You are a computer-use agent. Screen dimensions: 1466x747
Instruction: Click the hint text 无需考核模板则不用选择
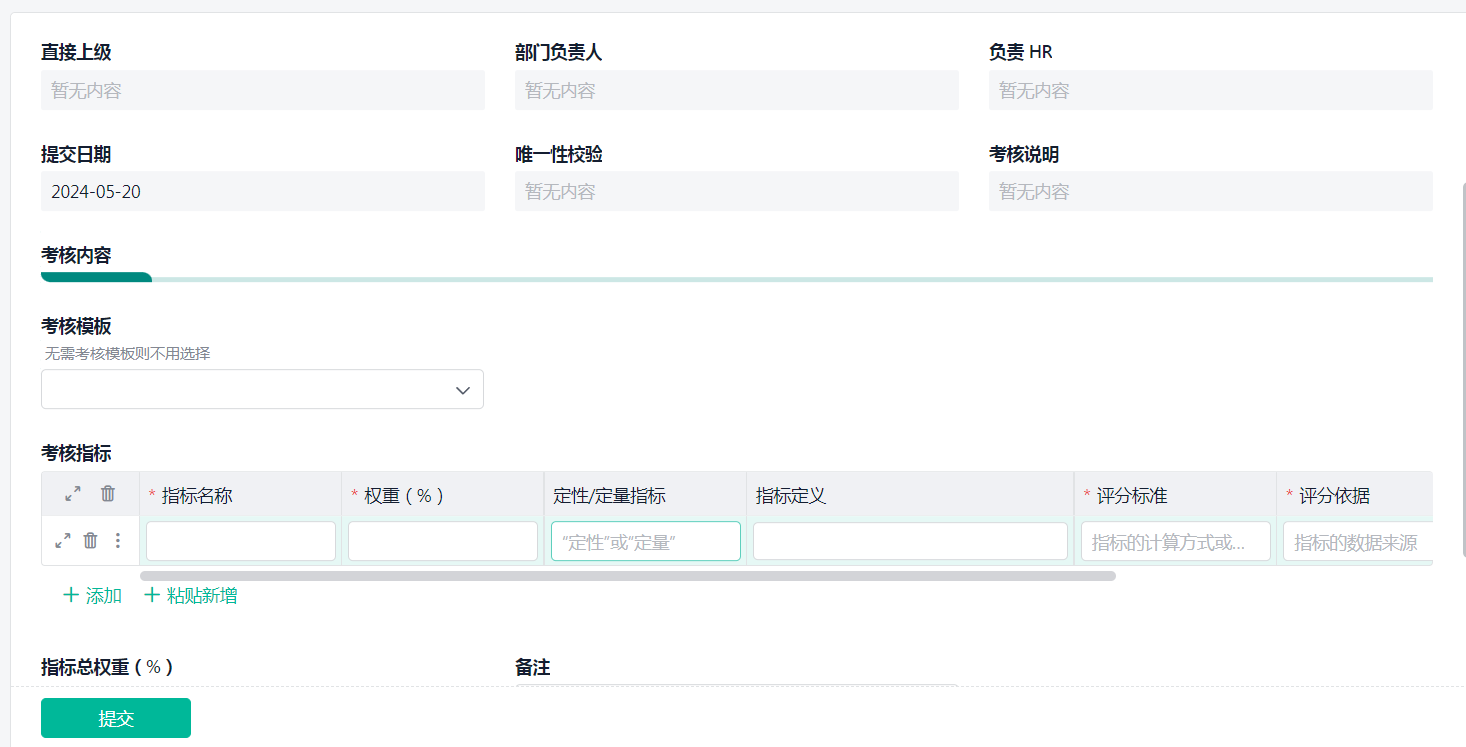[128, 353]
